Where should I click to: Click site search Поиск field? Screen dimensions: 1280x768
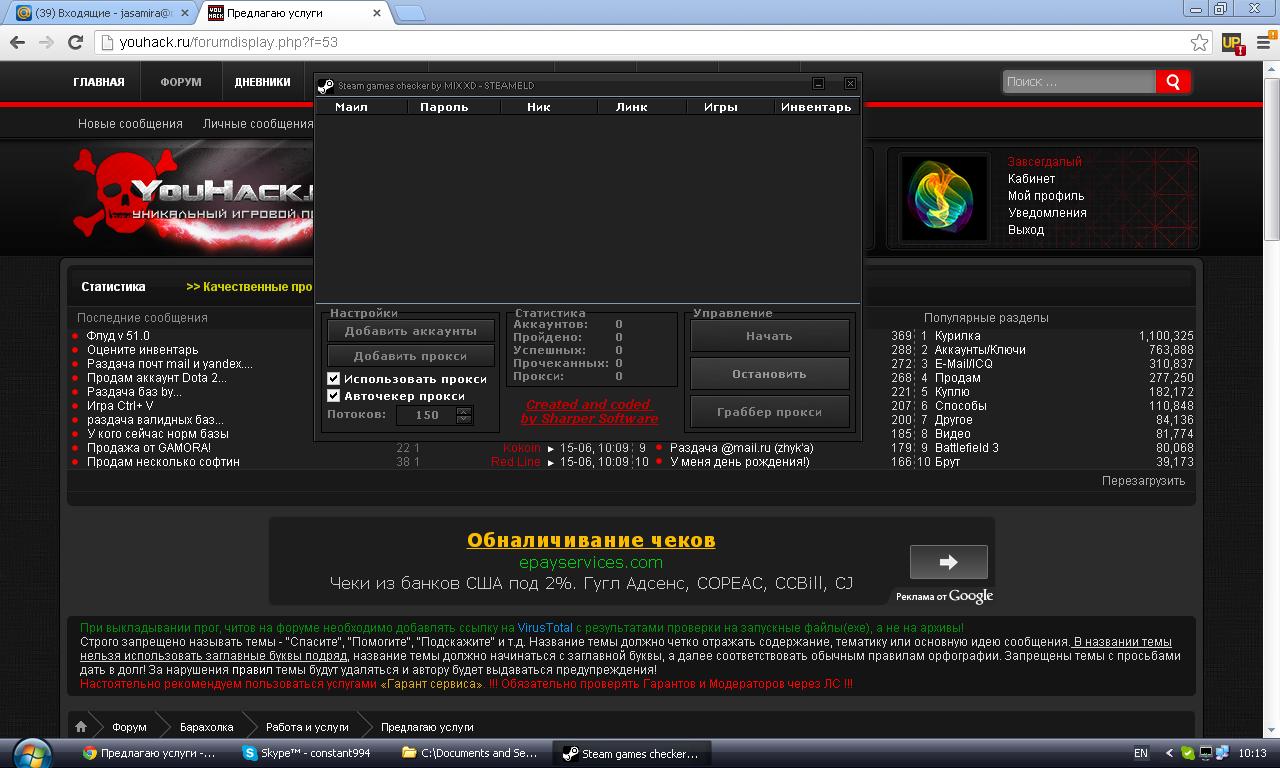point(1079,82)
